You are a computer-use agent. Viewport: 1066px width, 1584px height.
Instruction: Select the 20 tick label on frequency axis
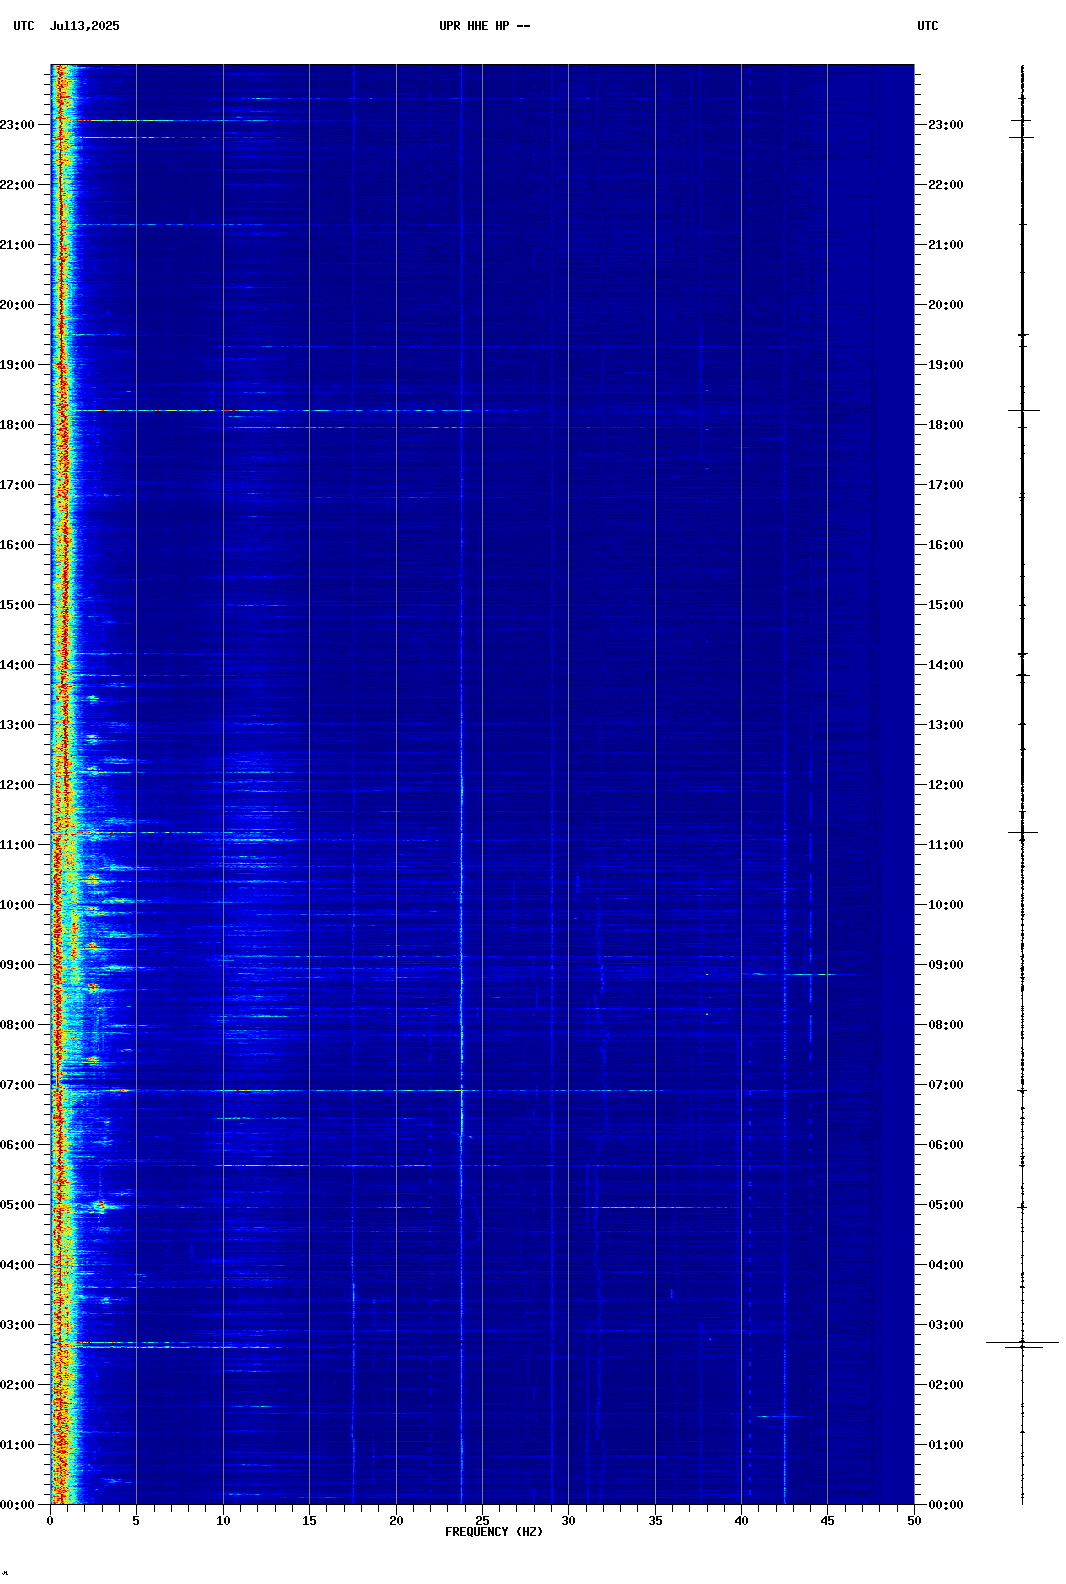pos(396,1521)
